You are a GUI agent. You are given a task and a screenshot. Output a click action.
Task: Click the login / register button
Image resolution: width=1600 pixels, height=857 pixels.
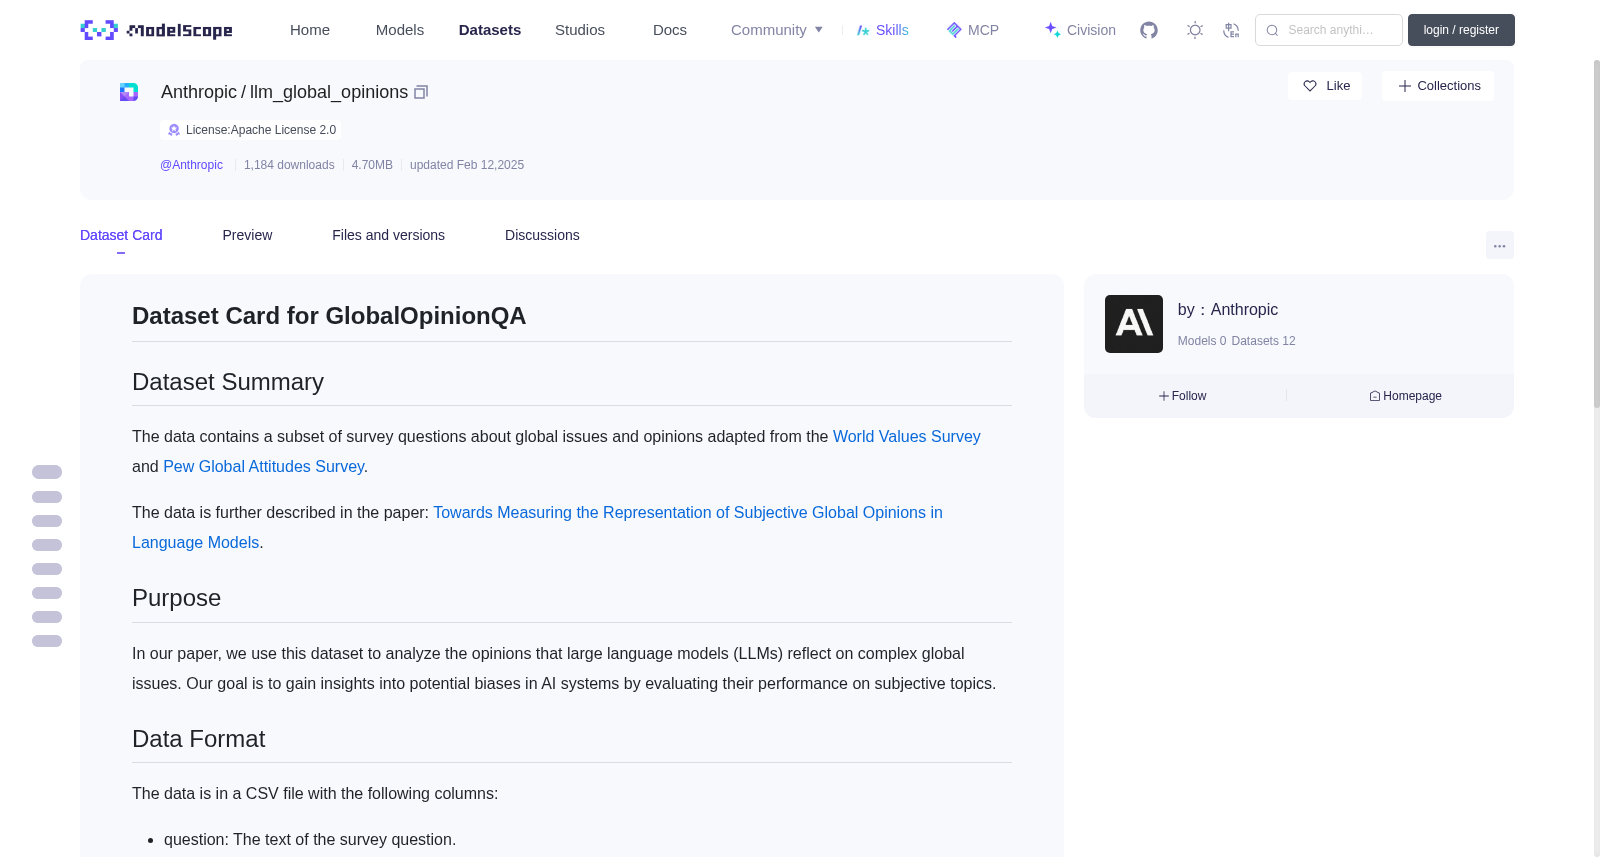(x=1461, y=30)
